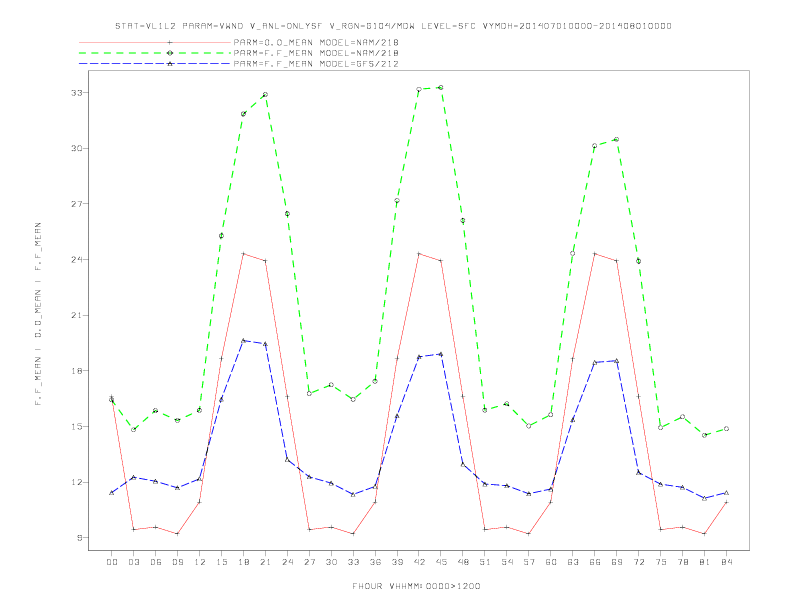Click green NAM circle point at hour 84
This screenshot has width=792, height=612.
coord(726,429)
